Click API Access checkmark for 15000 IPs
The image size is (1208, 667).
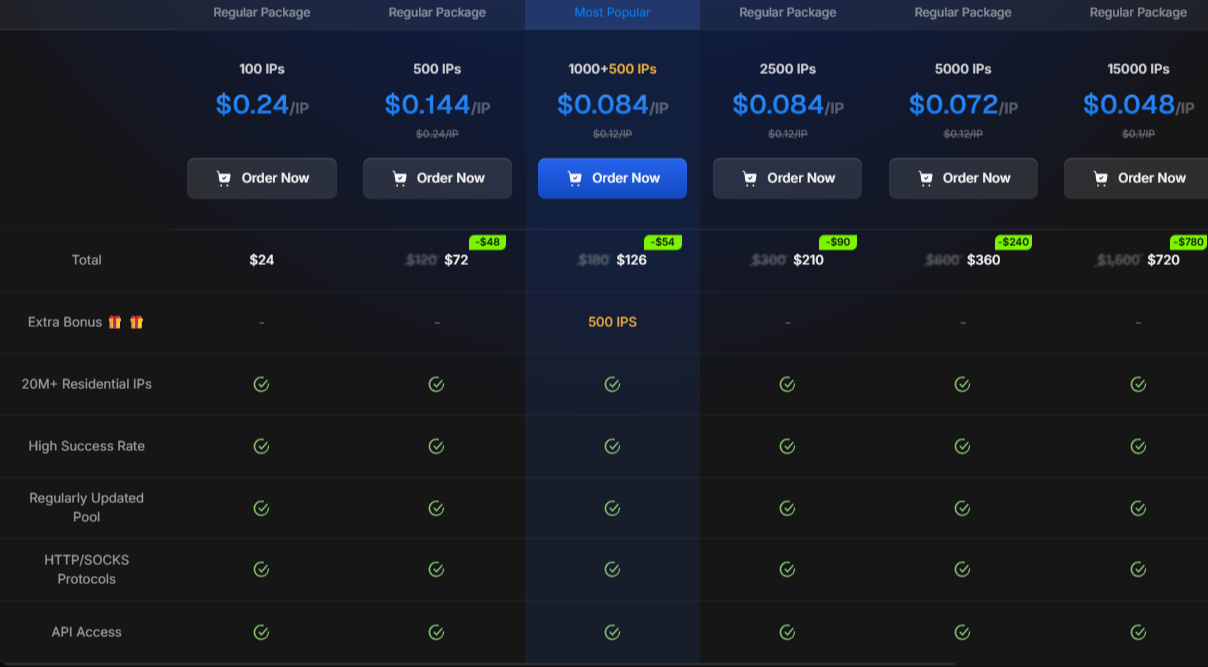click(x=1138, y=632)
